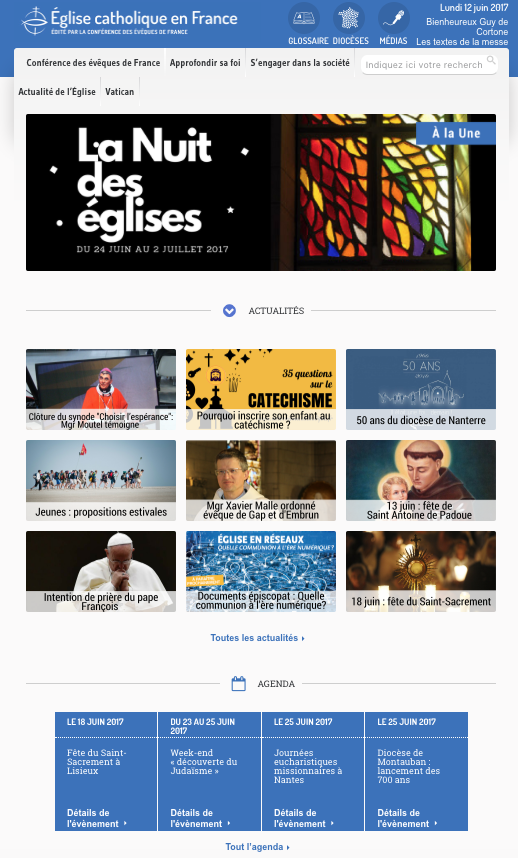The image size is (518, 858).
Task: Open the Médias microphone icon
Action: click(394, 19)
